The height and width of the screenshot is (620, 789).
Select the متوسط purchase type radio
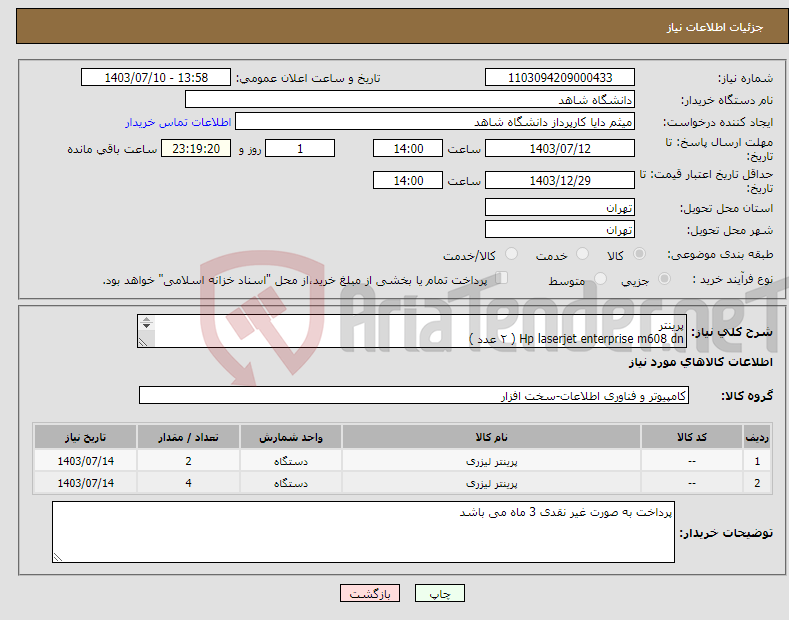point(600,278)
